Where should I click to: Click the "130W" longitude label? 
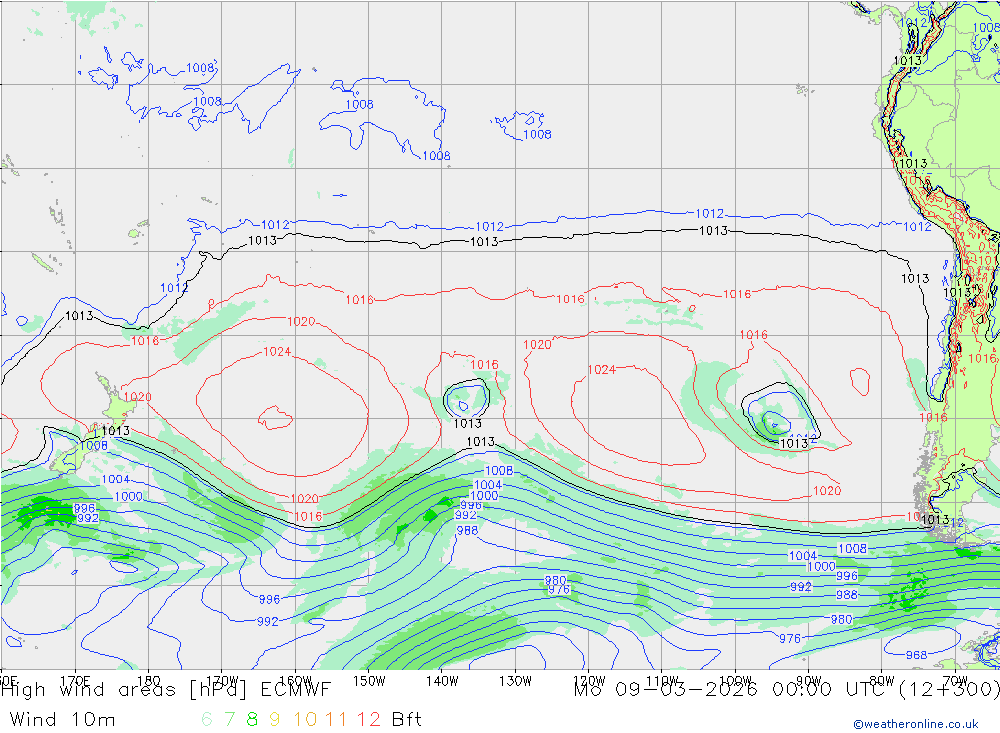pos(515,681)
